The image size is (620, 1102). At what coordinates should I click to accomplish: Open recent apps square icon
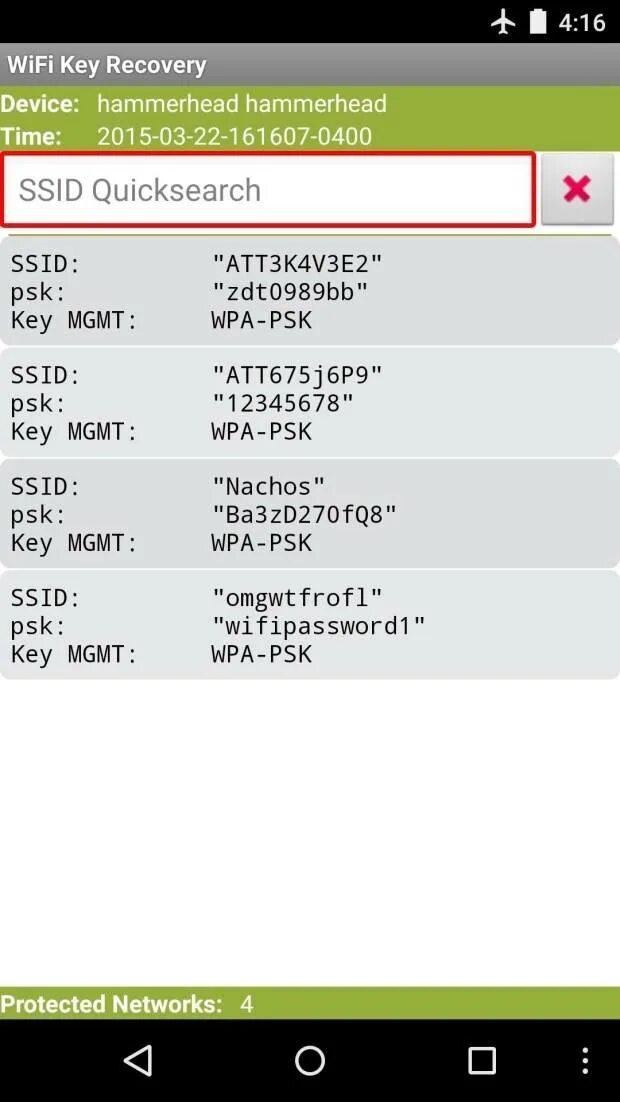tap(482, 1060)
